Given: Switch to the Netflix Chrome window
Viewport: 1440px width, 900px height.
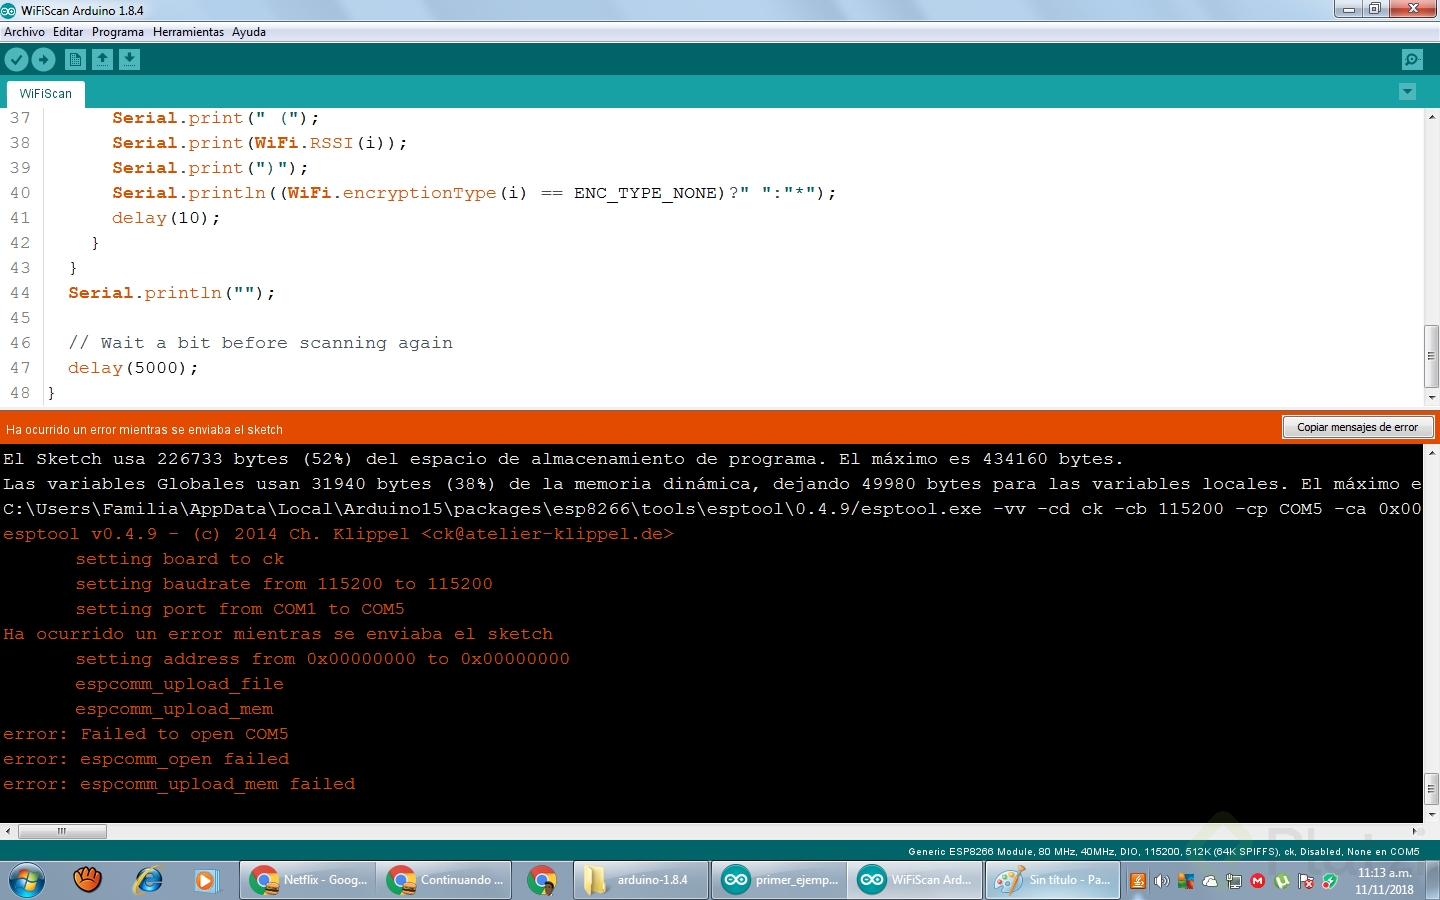Looking at the screenshot, I should 309,880.
